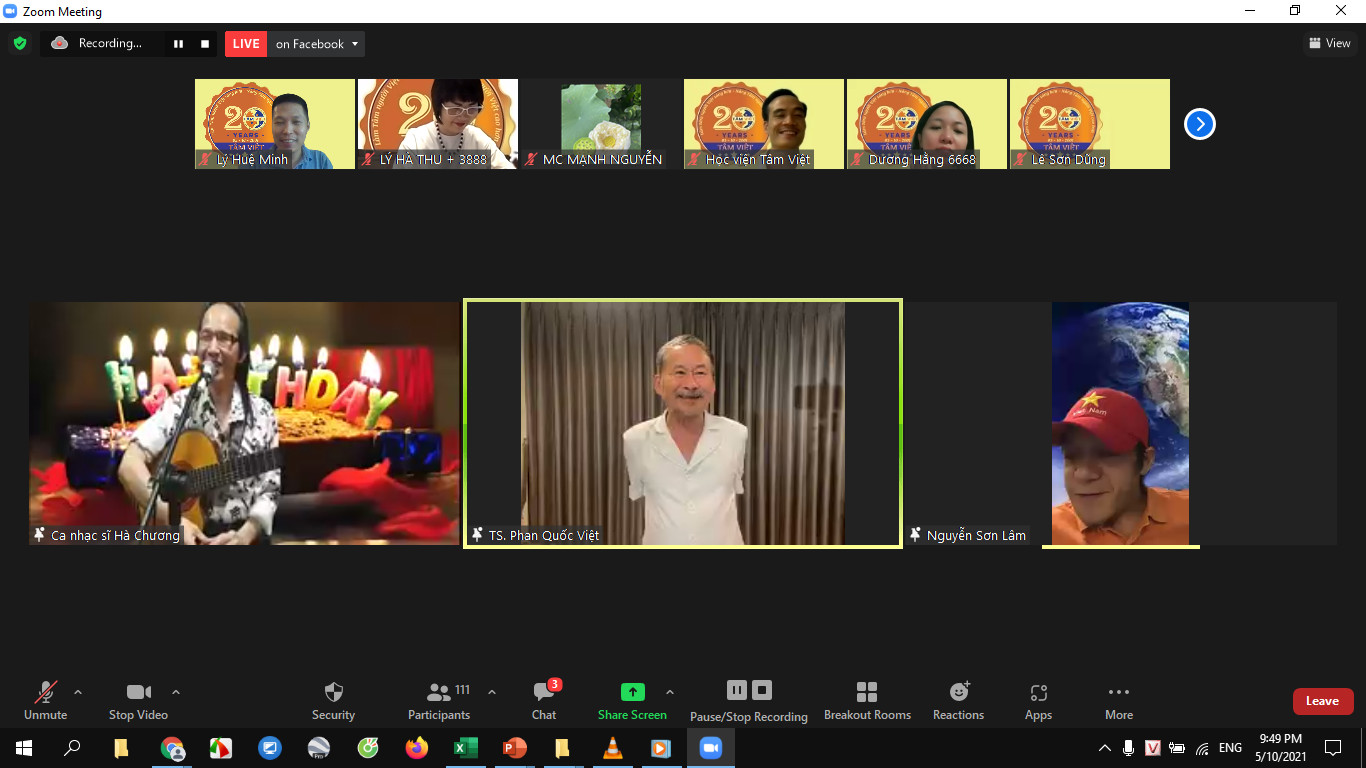Image resolution: width=1366 pixels, height=768 pixels.
Task: Open the on Facebook dropdown
Action: [316, 44]
